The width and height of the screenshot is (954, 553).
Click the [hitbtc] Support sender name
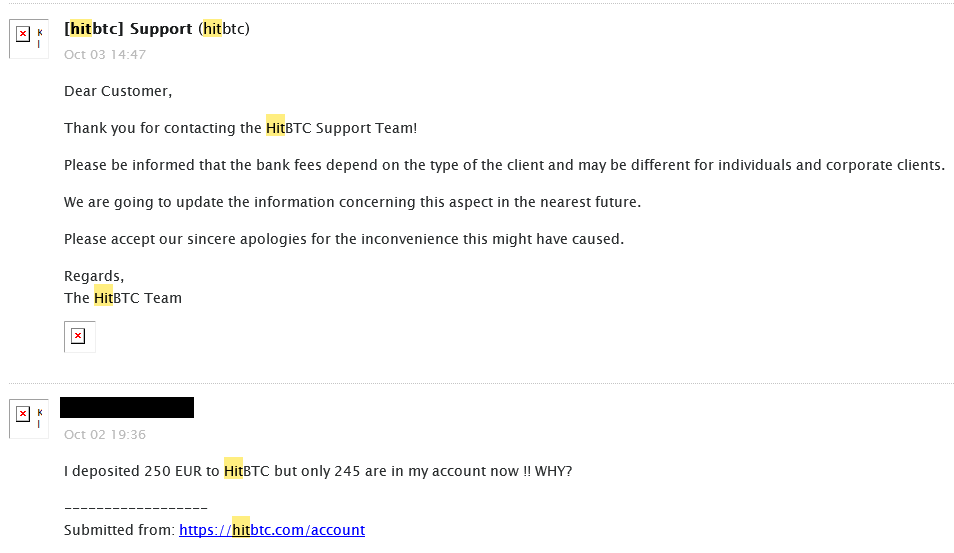click(128, 29)
